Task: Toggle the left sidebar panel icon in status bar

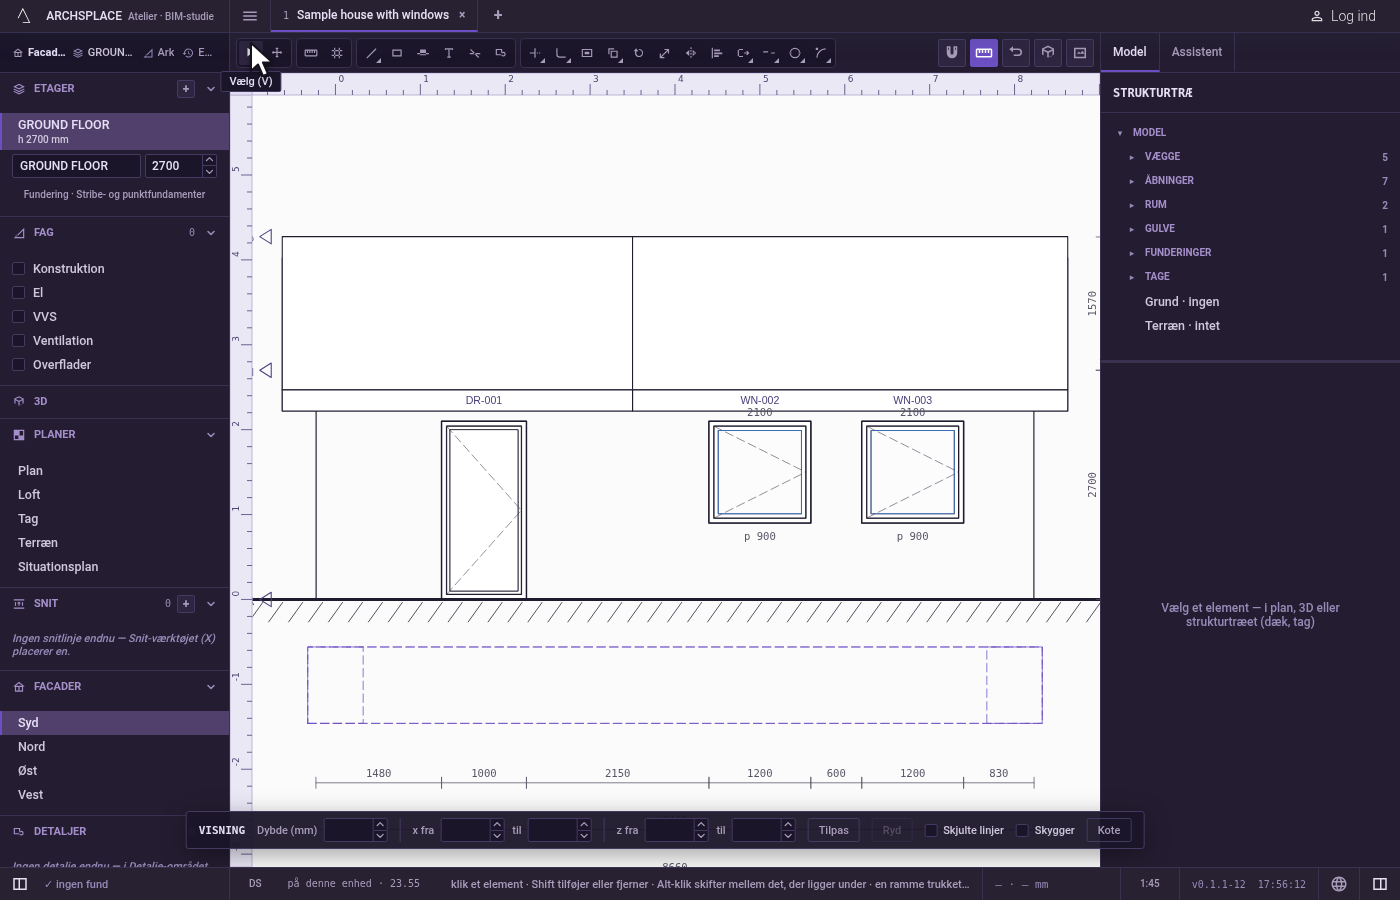Action: point(20,884)
